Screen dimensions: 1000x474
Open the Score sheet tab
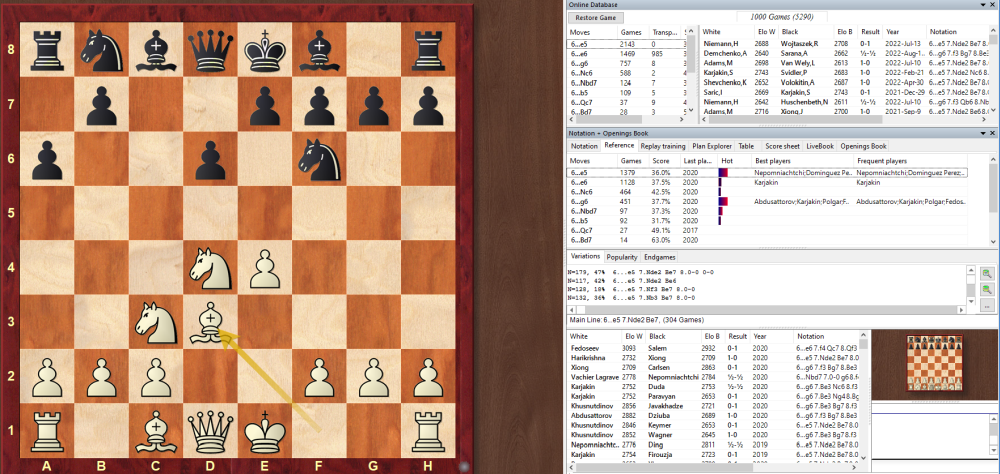coord(782,146)
